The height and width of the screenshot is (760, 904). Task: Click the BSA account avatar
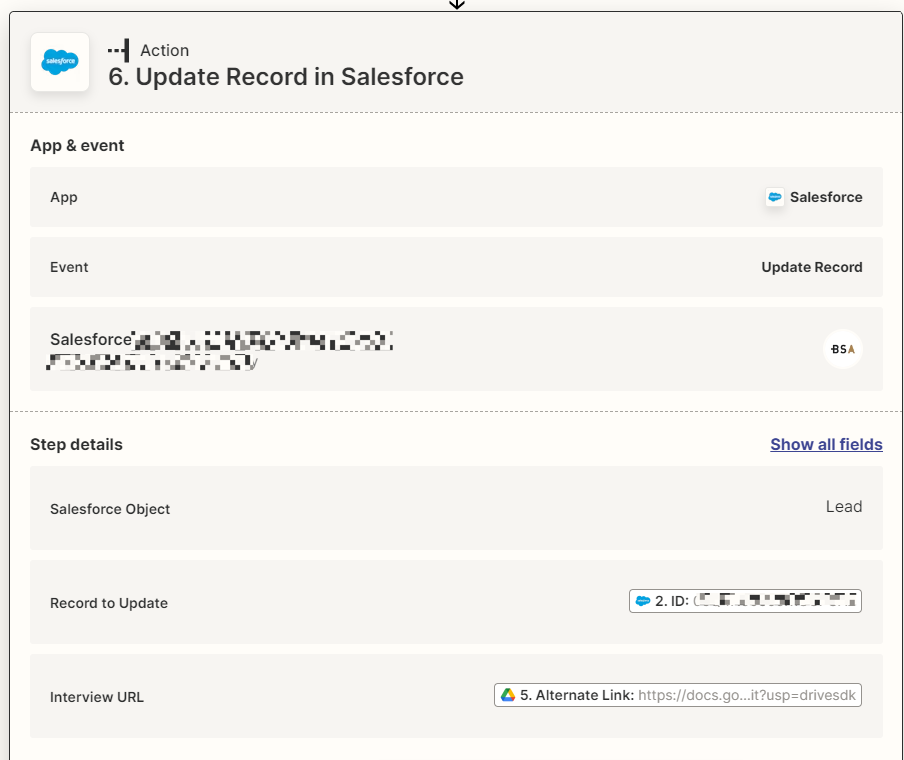[x=842, y=349]
